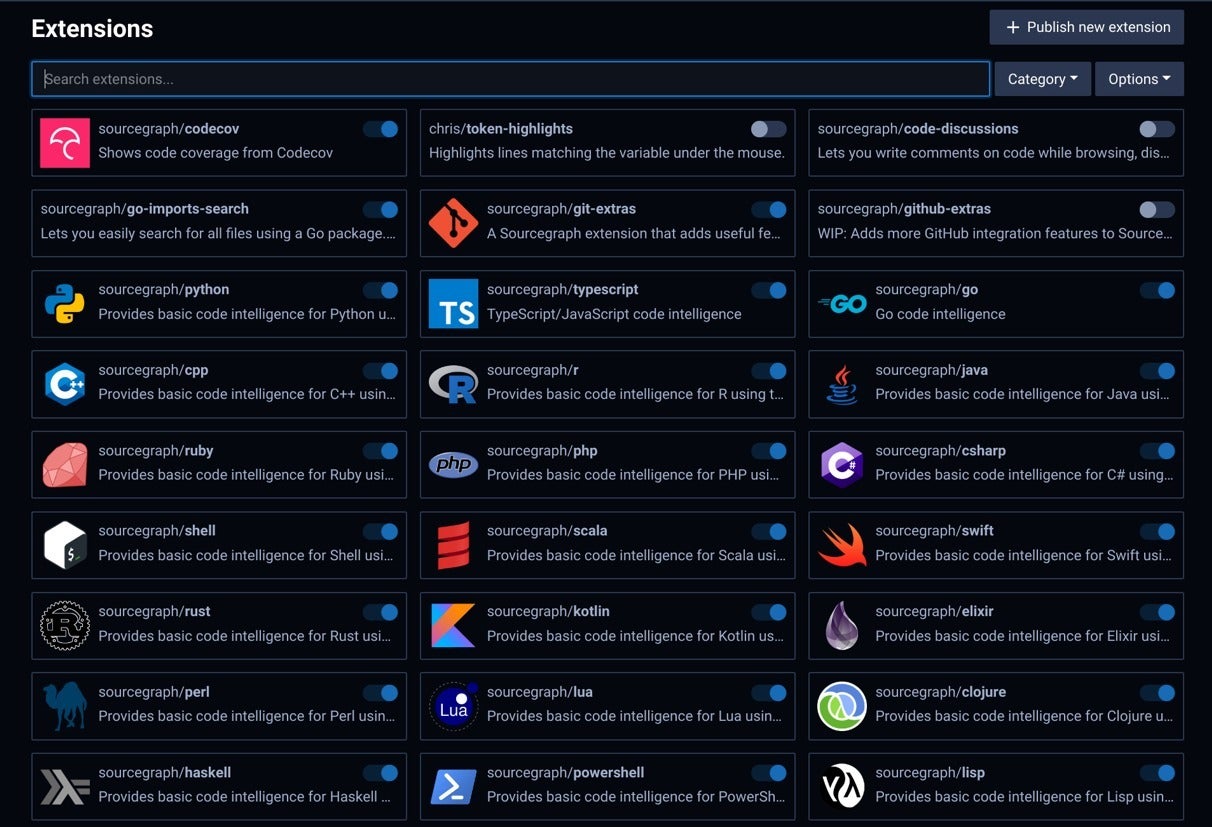Click the PHP logo icon
The width and height of the screenshot is (1212, 827).
[453, 465]
